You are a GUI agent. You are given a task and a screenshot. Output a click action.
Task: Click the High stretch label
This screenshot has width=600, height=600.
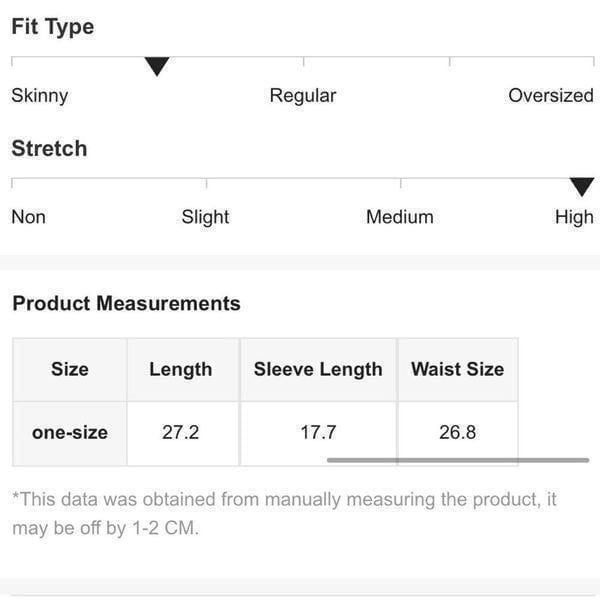point(574,217)
